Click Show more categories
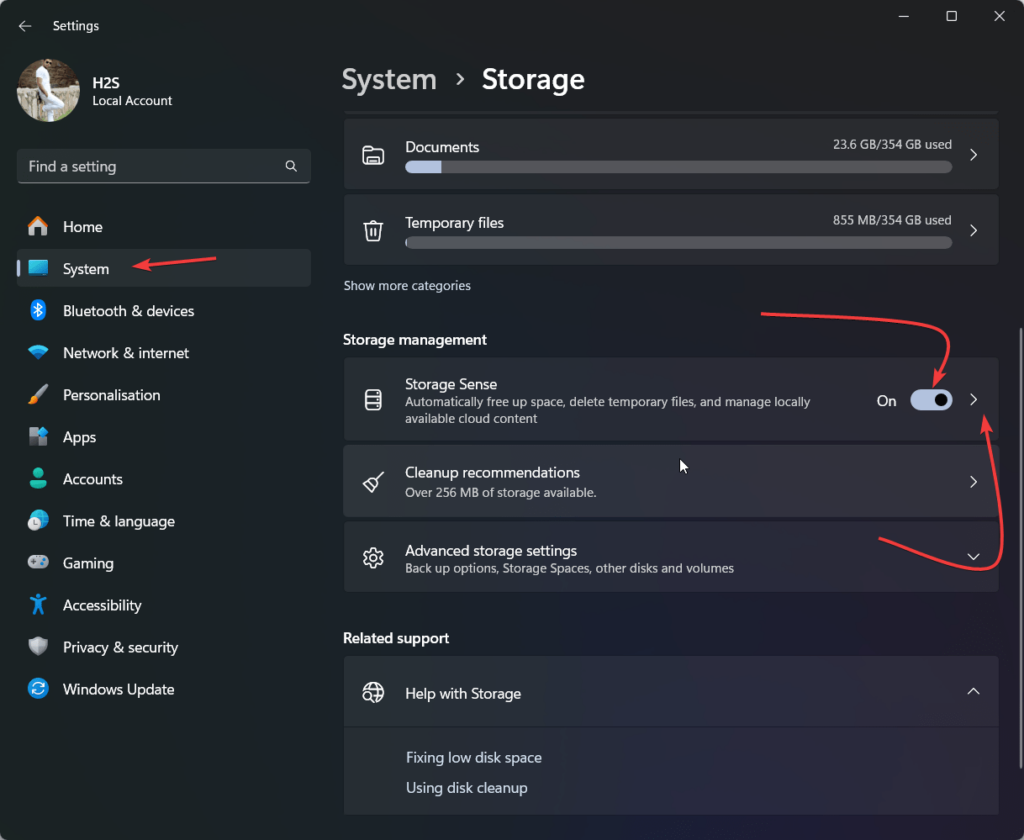 tap(407, 285)
